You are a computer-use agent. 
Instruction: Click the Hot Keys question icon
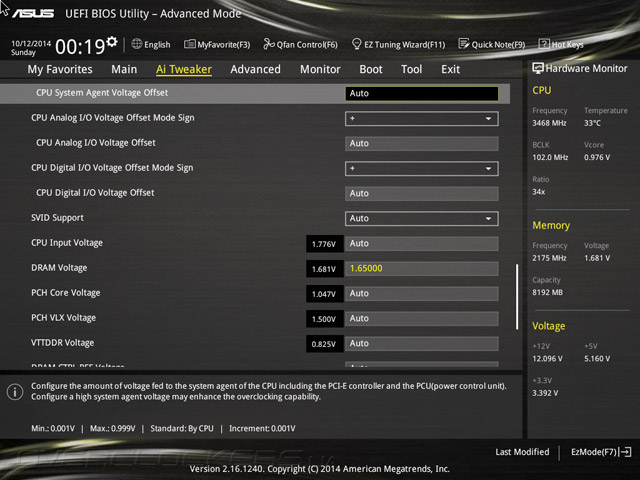(x=544, y=44)
